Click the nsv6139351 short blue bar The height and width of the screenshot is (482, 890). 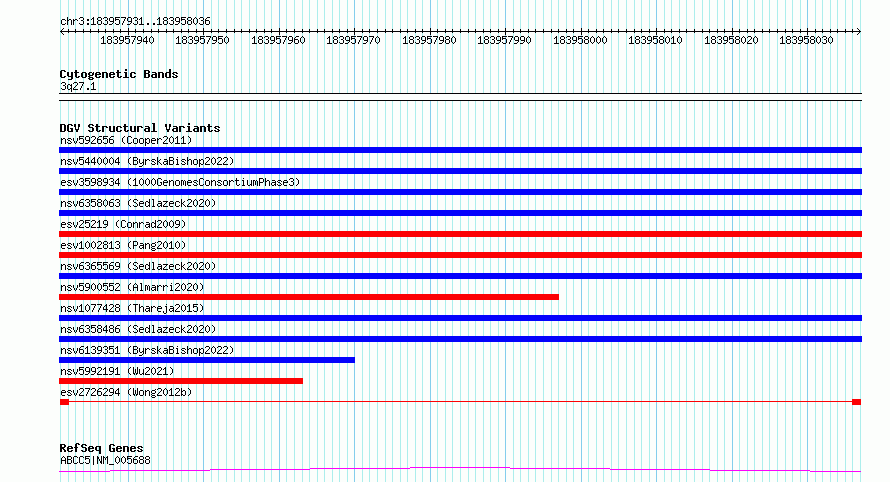(x=207, y=360)
